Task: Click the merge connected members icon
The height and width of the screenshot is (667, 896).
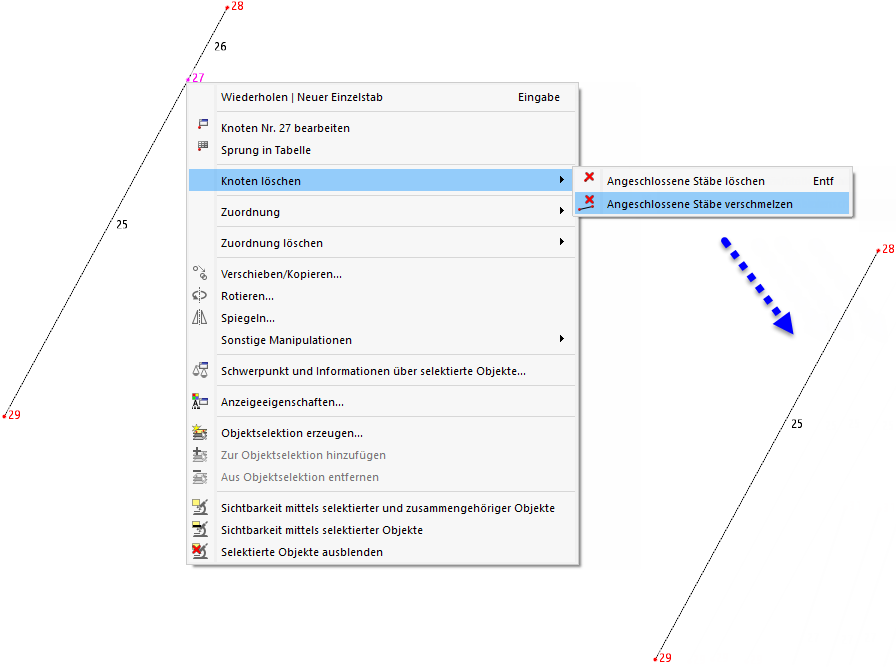Action: tap(587, 203)
